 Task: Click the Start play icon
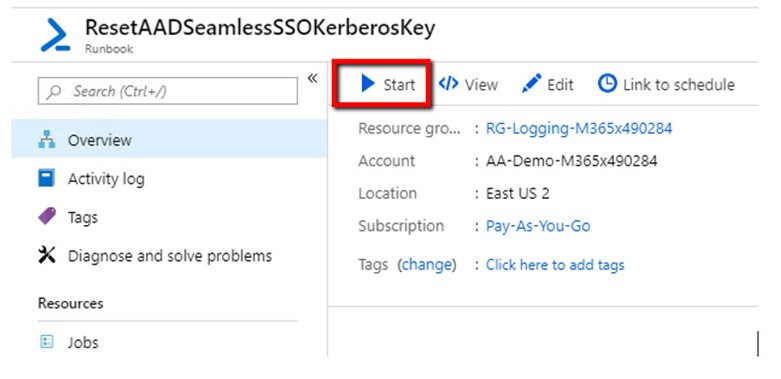(368, 84)
